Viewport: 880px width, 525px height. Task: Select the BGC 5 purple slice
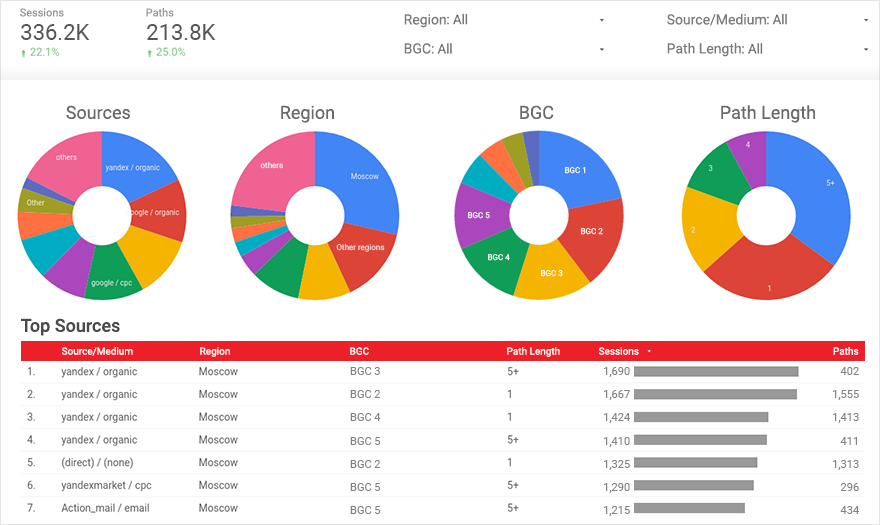(x=480, y=215)
